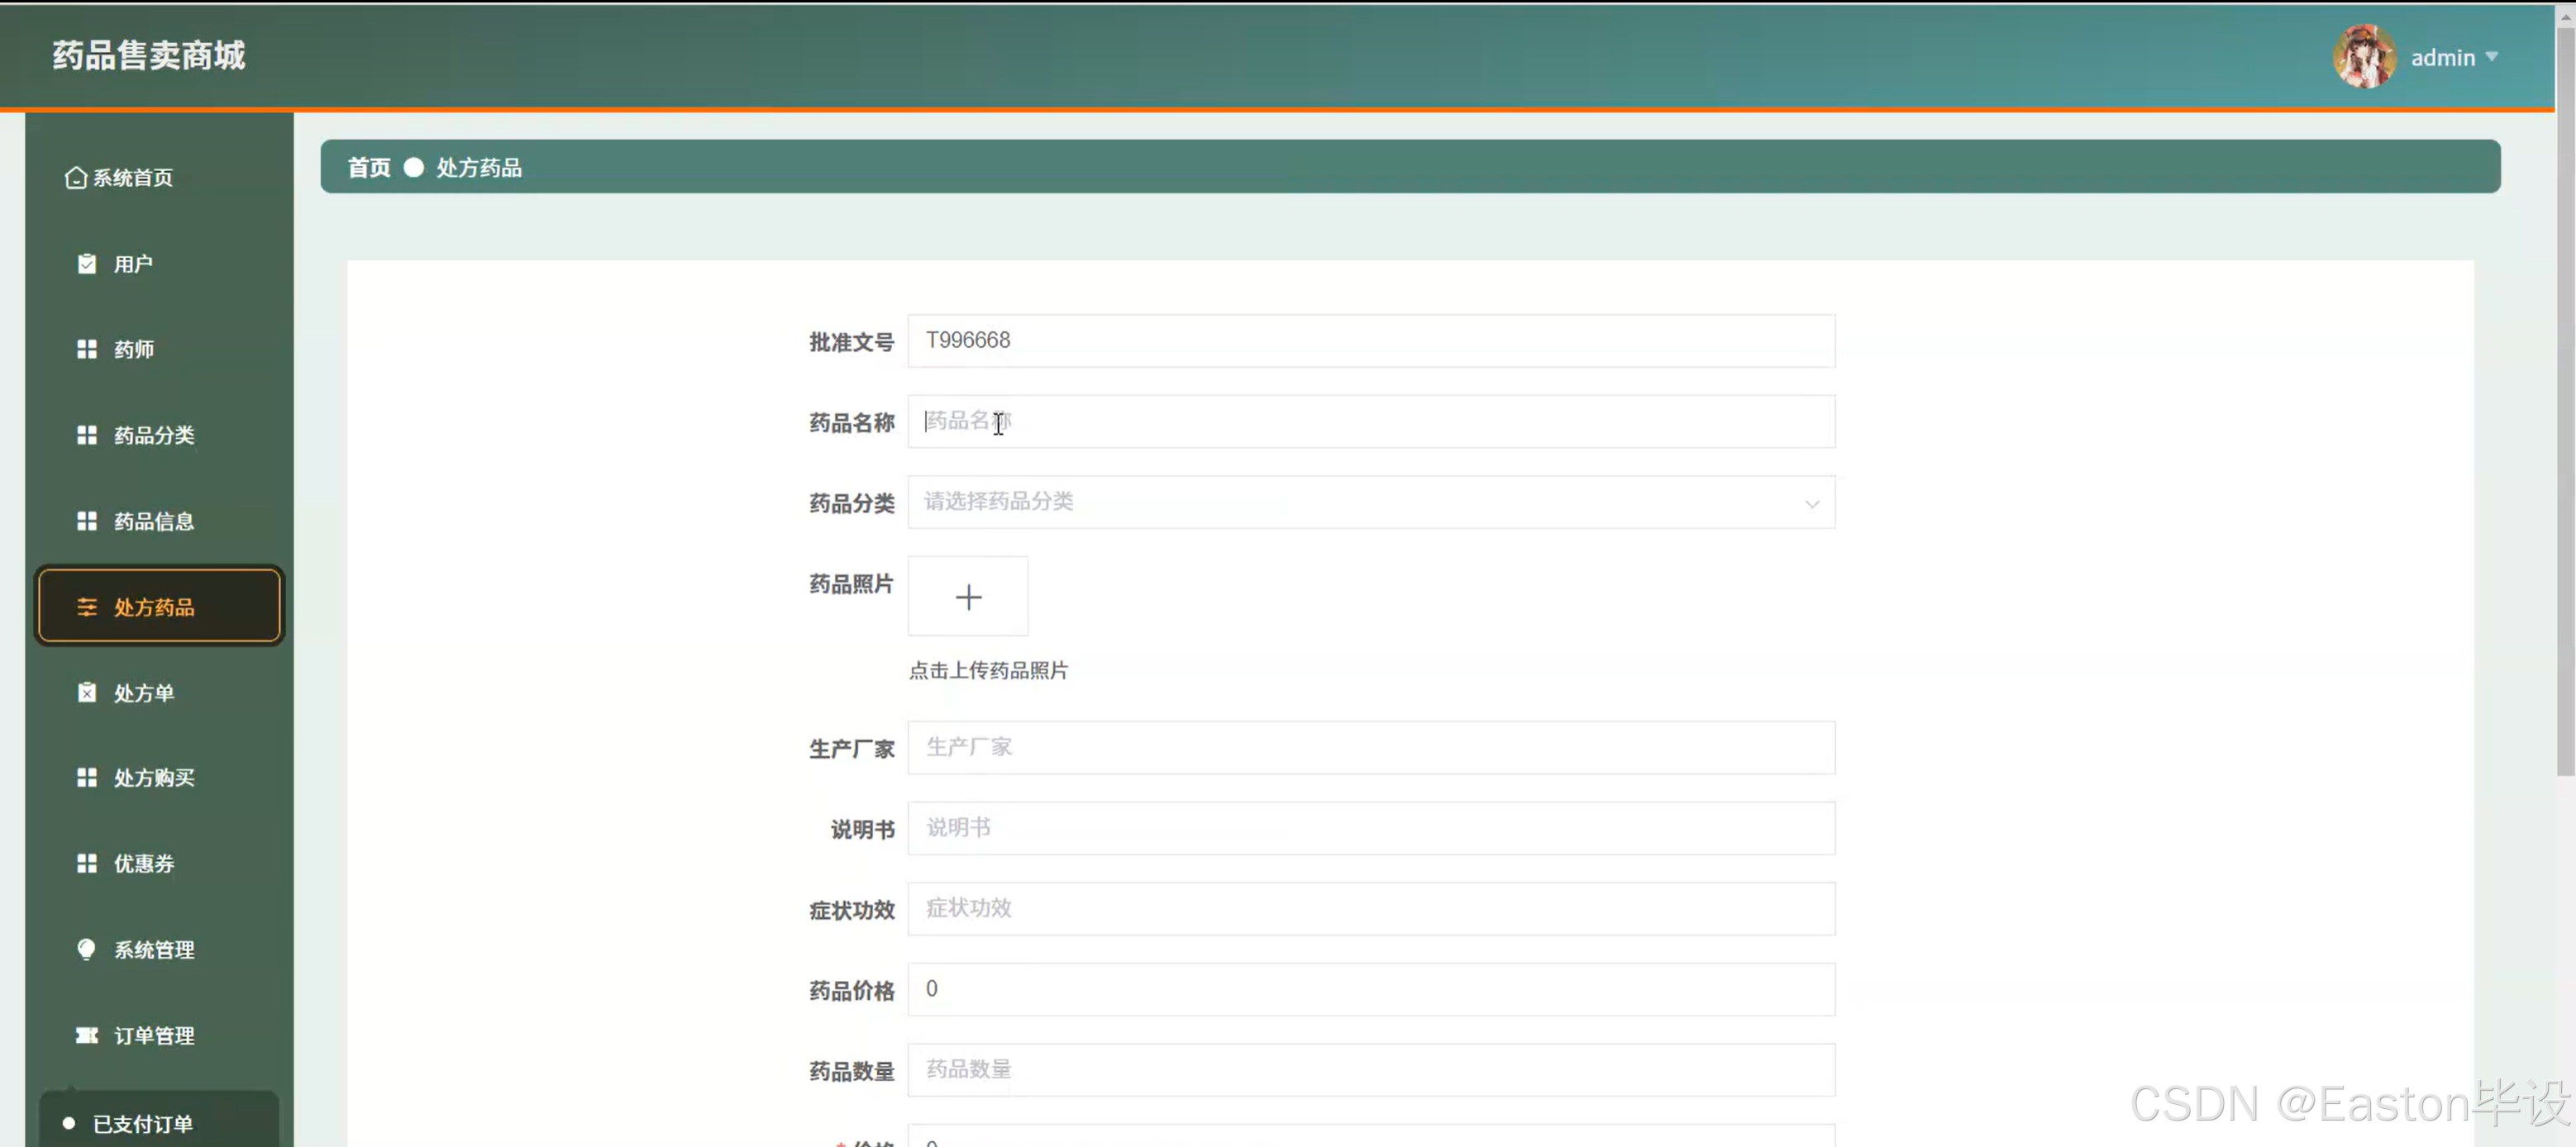Select 已支付订单 submenu entry
The image size is (2576, 1147).
click(159, 1124)
